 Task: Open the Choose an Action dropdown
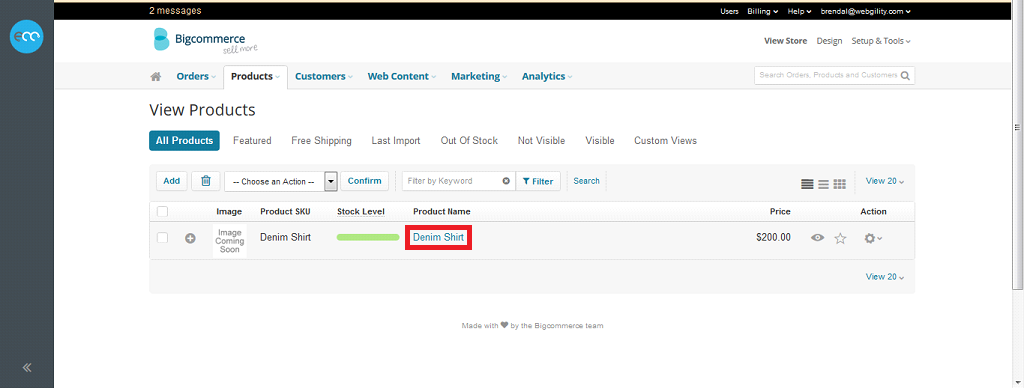point(281,182)
